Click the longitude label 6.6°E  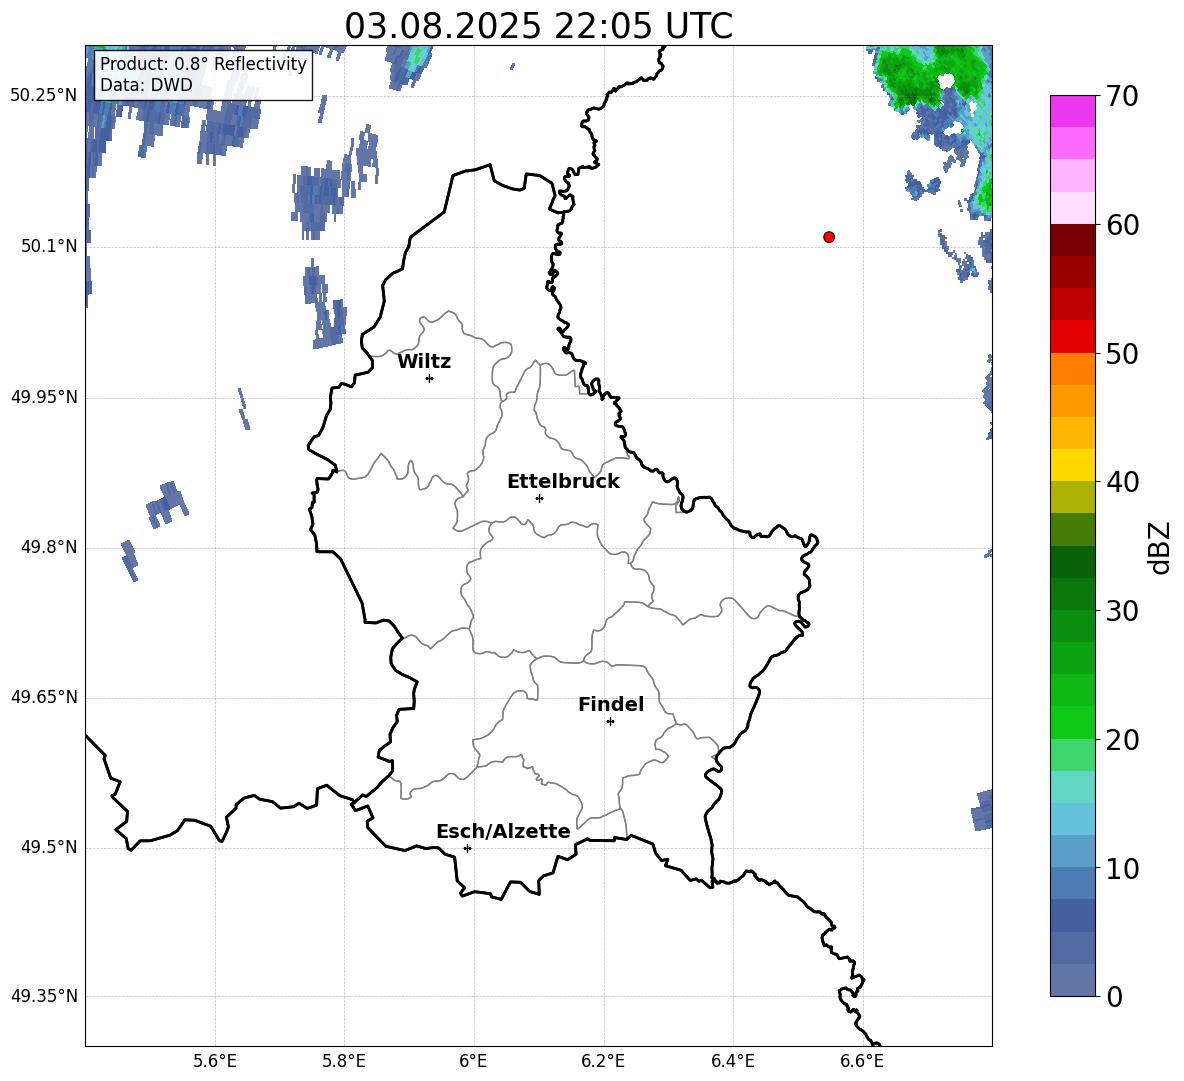coord(862,1061)
